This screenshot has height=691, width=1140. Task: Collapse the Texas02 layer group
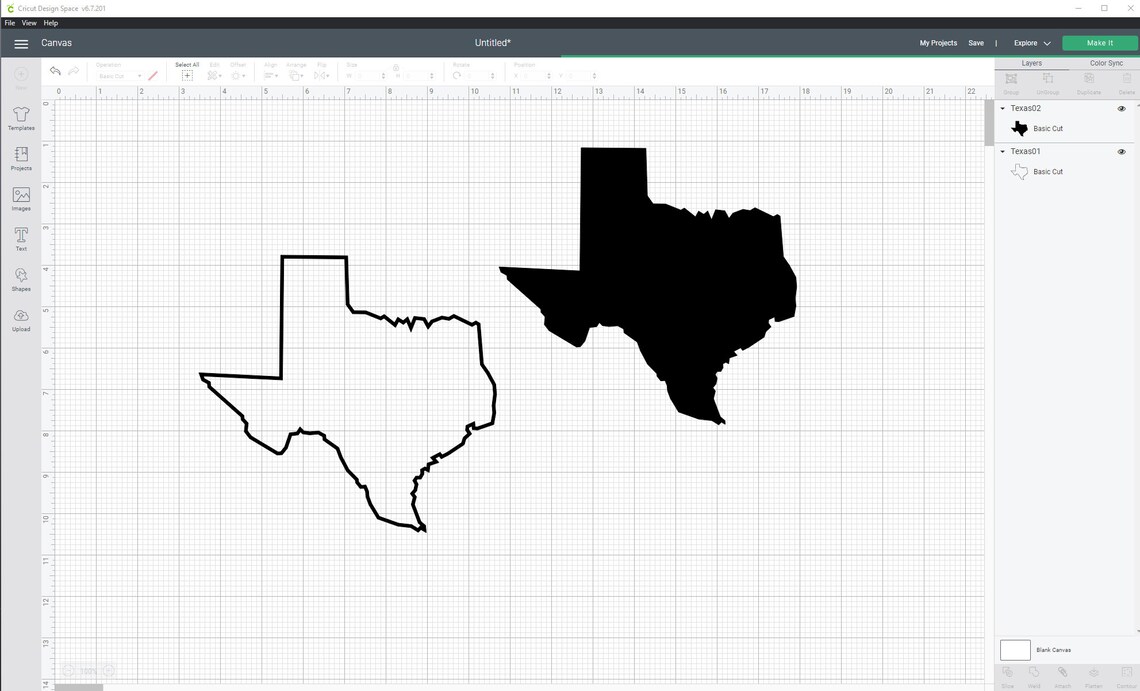pyautogui.click(x=1002, y=108)
